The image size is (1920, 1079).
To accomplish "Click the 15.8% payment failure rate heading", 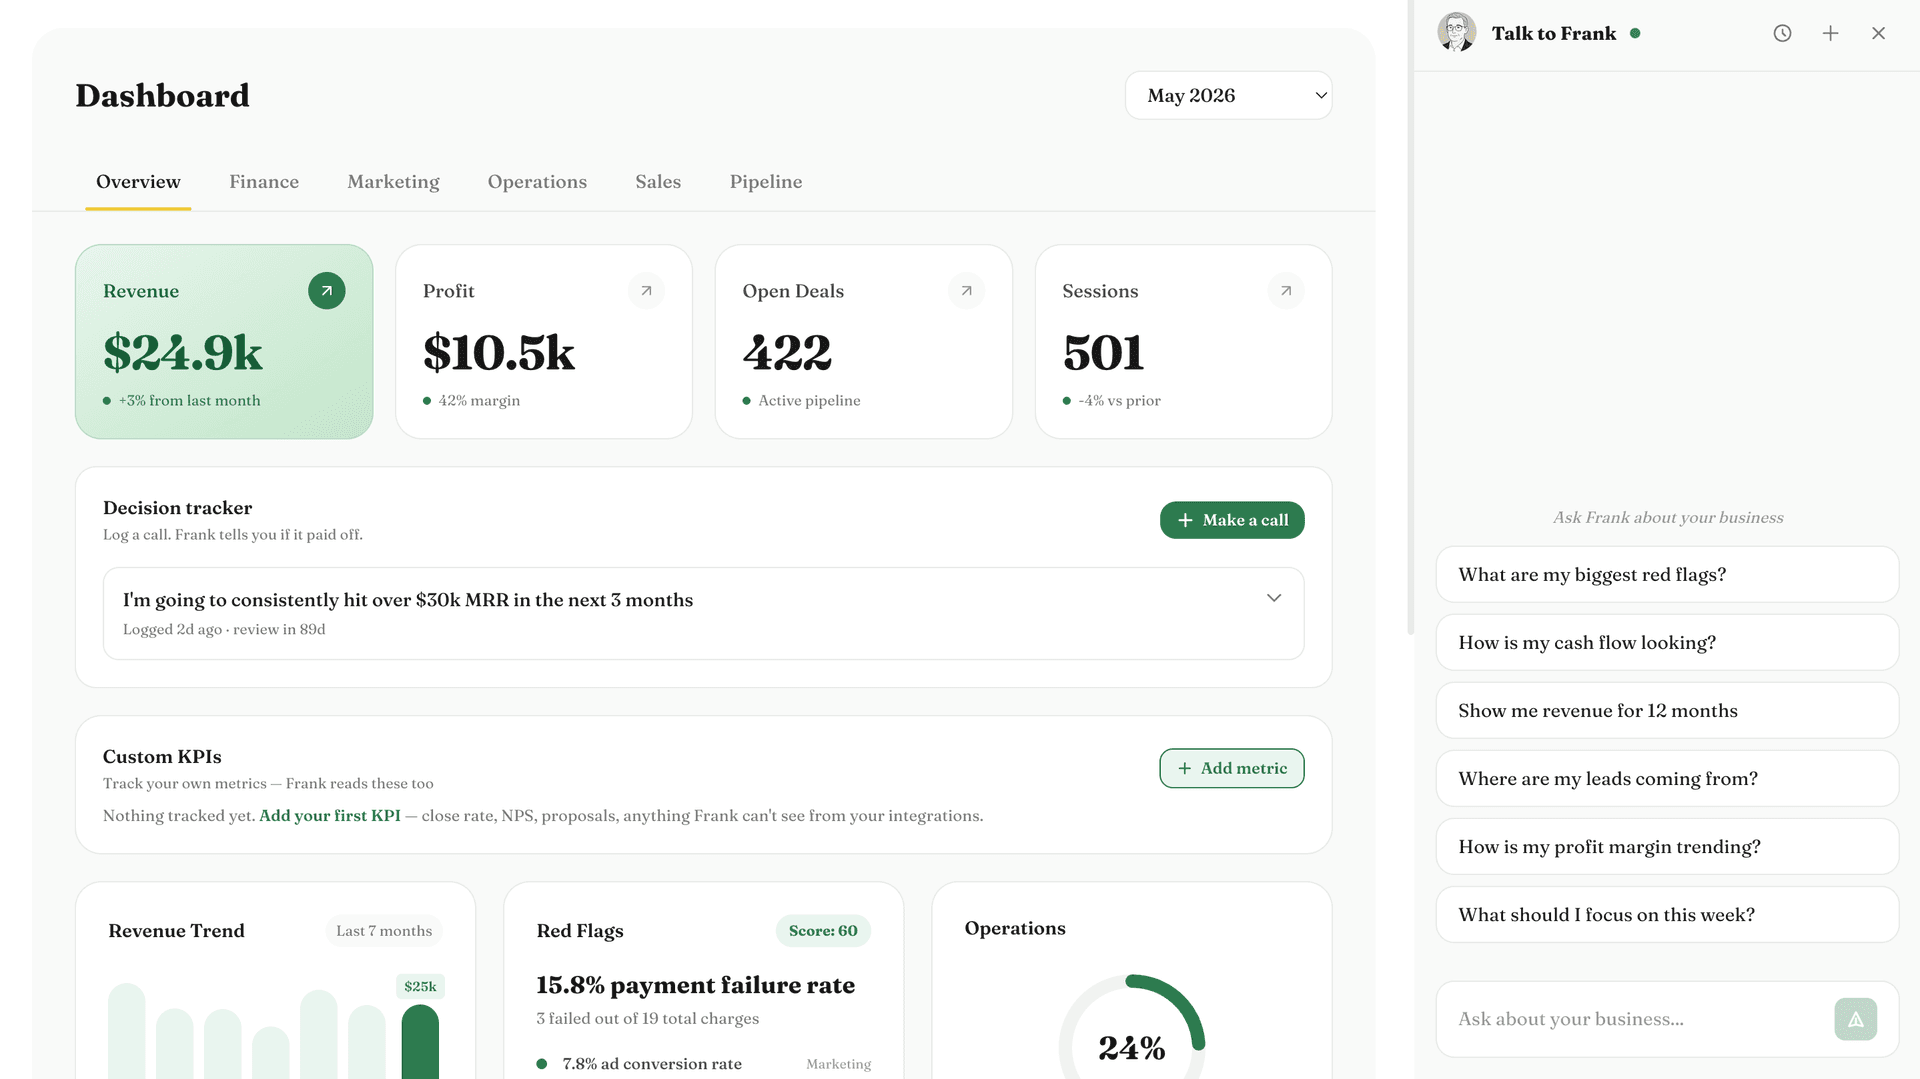I will coord(695,985).
